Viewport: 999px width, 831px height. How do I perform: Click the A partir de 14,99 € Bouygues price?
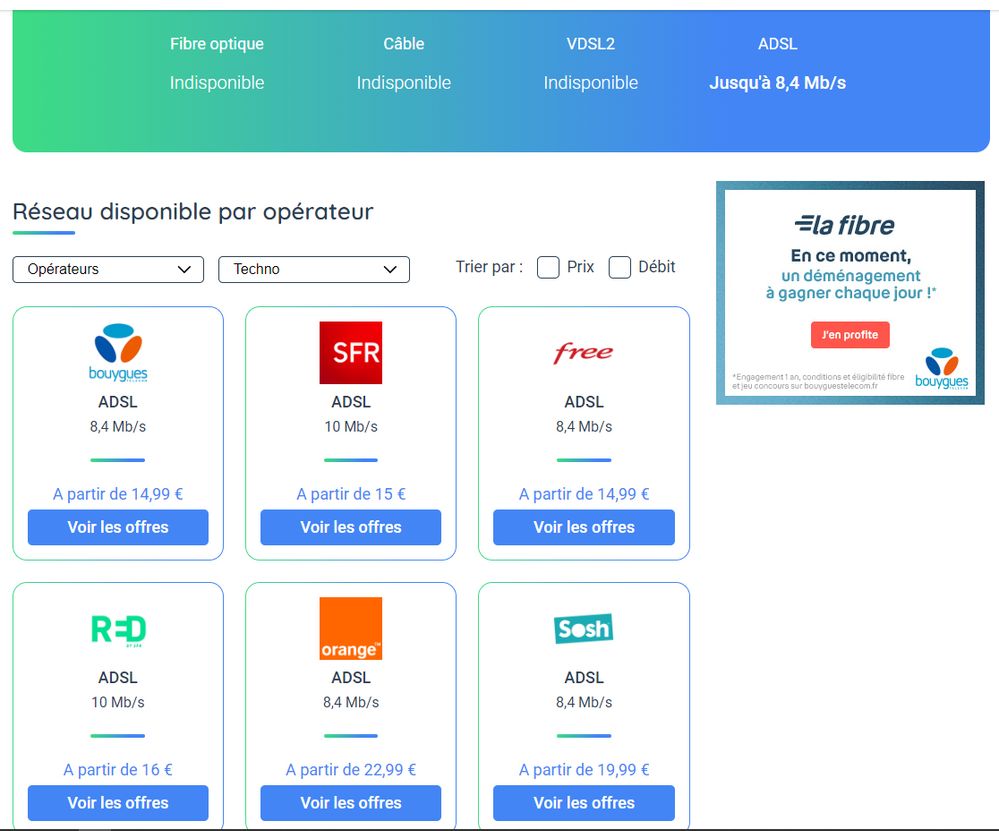point(118,494)
